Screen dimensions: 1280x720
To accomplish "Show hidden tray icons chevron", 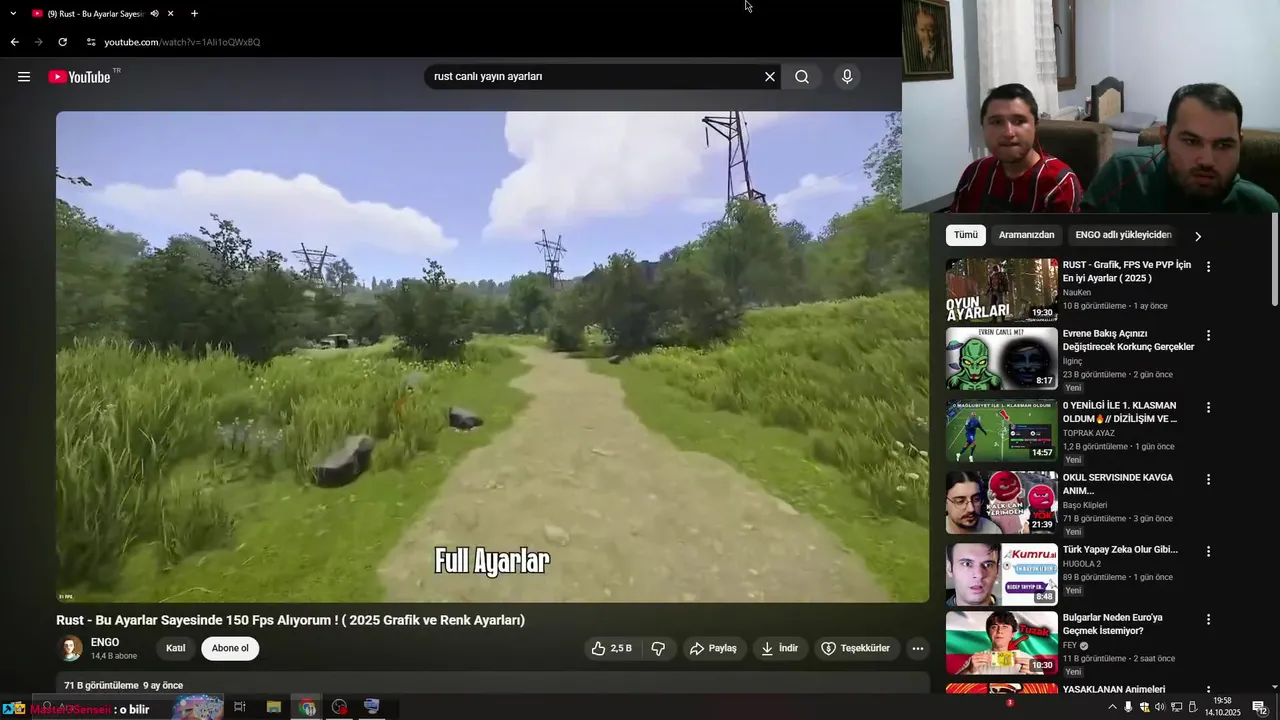I will coord(1112,707).
